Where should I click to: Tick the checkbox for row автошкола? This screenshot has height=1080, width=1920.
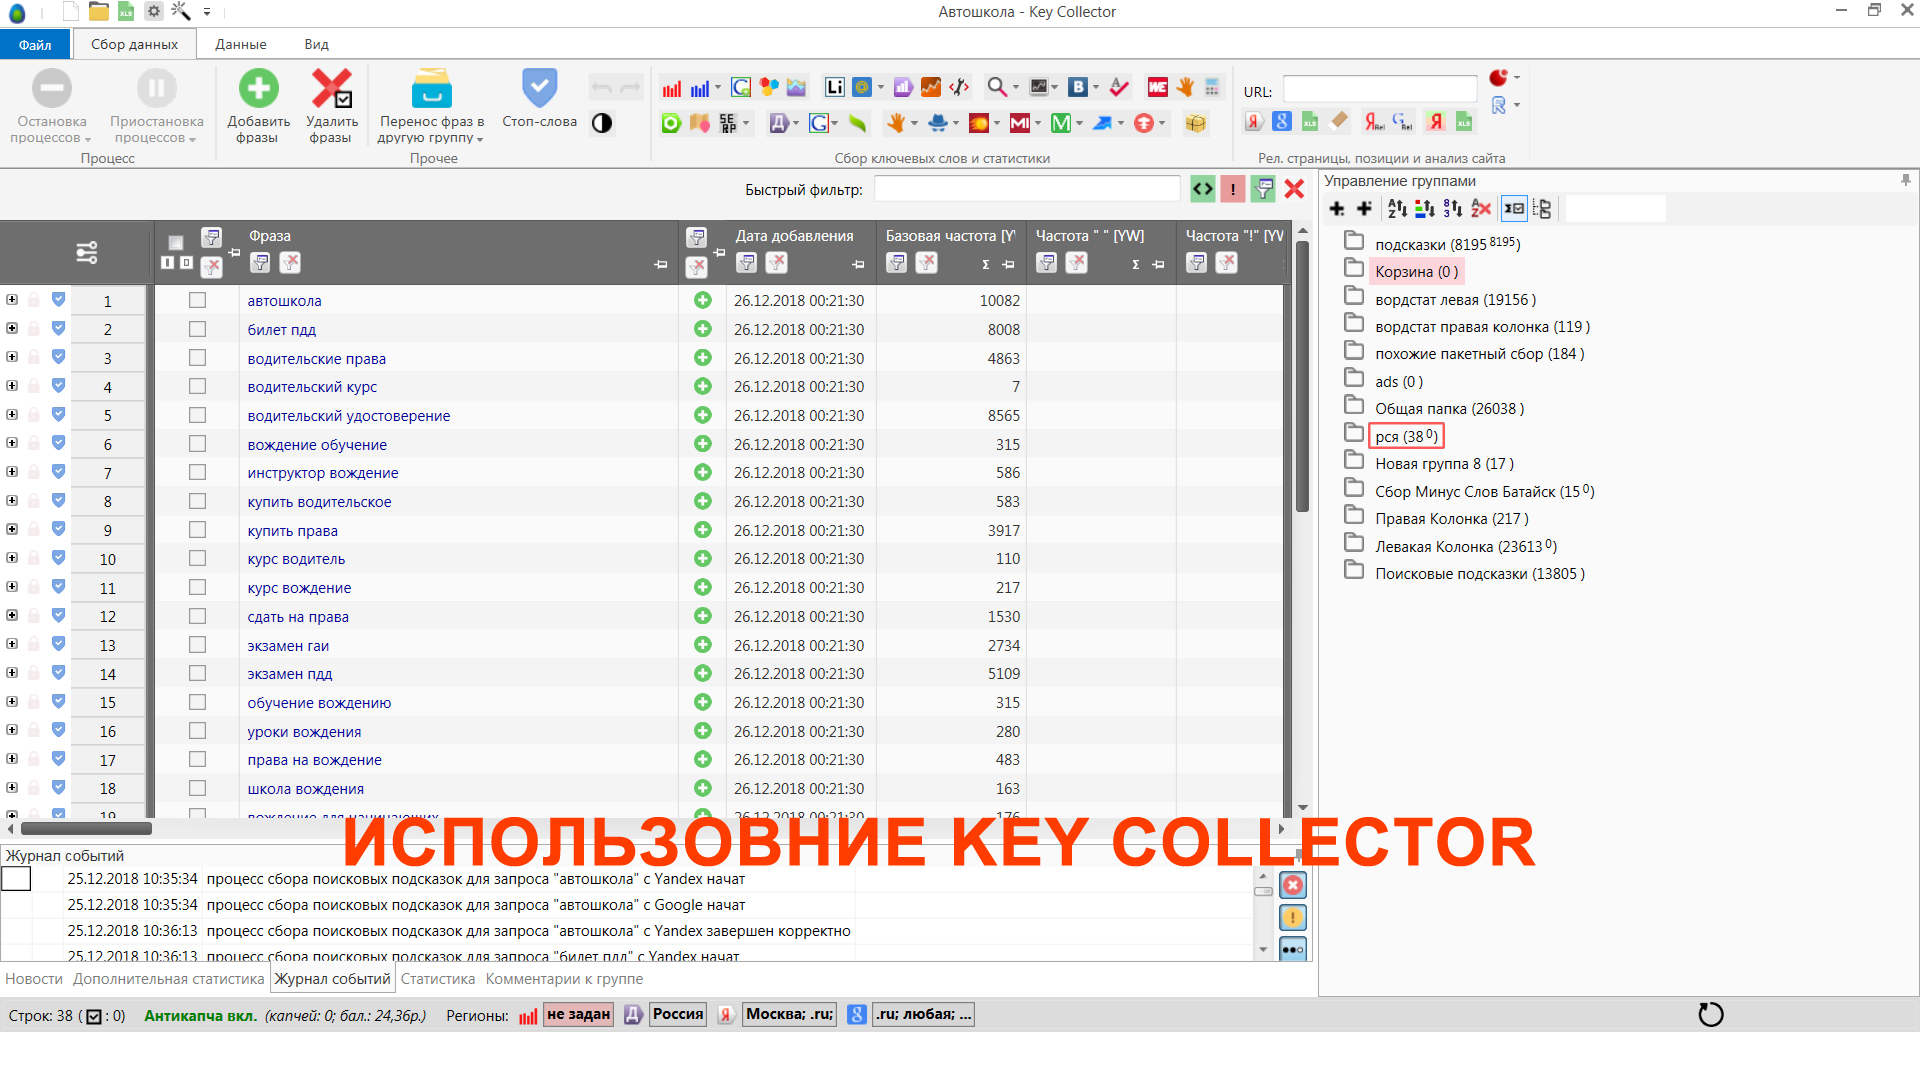tap(197, 300)
